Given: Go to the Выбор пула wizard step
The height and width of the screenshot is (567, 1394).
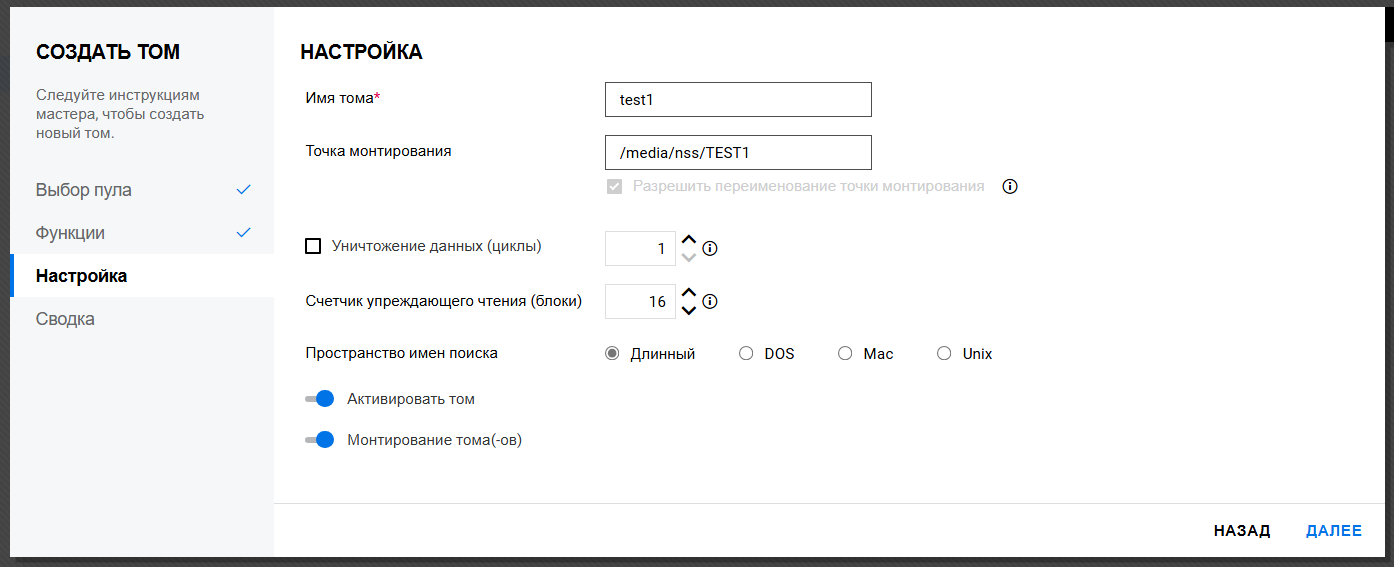Looking at the screenshot, I should pos(84,190).
